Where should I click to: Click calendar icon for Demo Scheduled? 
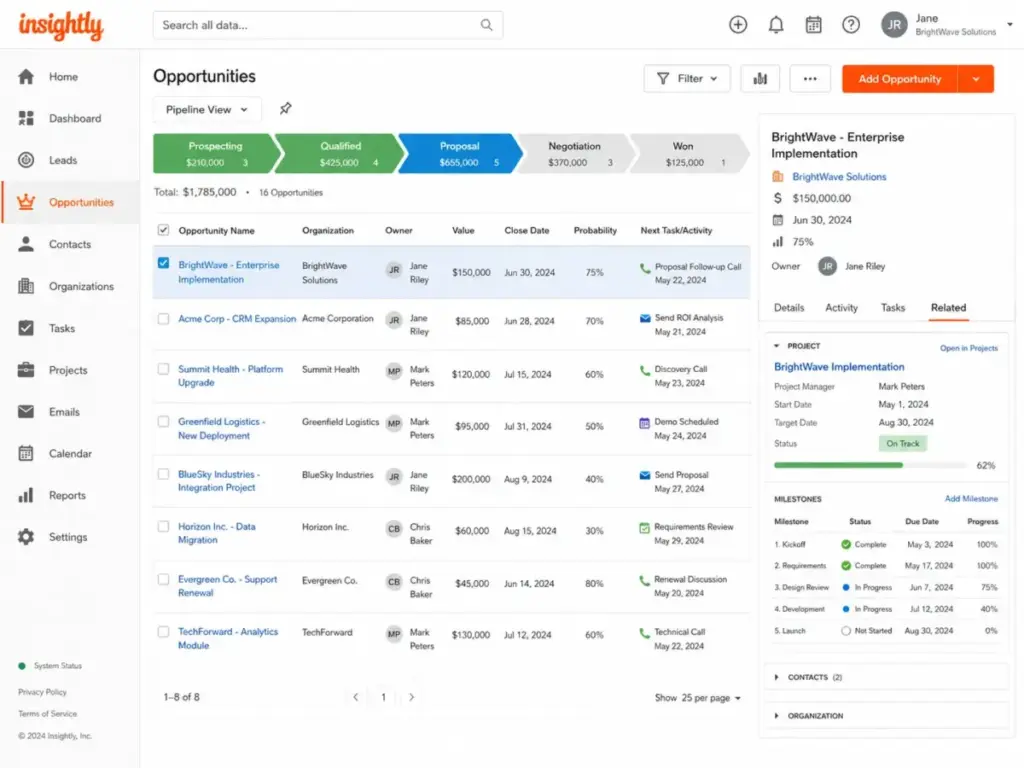tap(645, 422)
